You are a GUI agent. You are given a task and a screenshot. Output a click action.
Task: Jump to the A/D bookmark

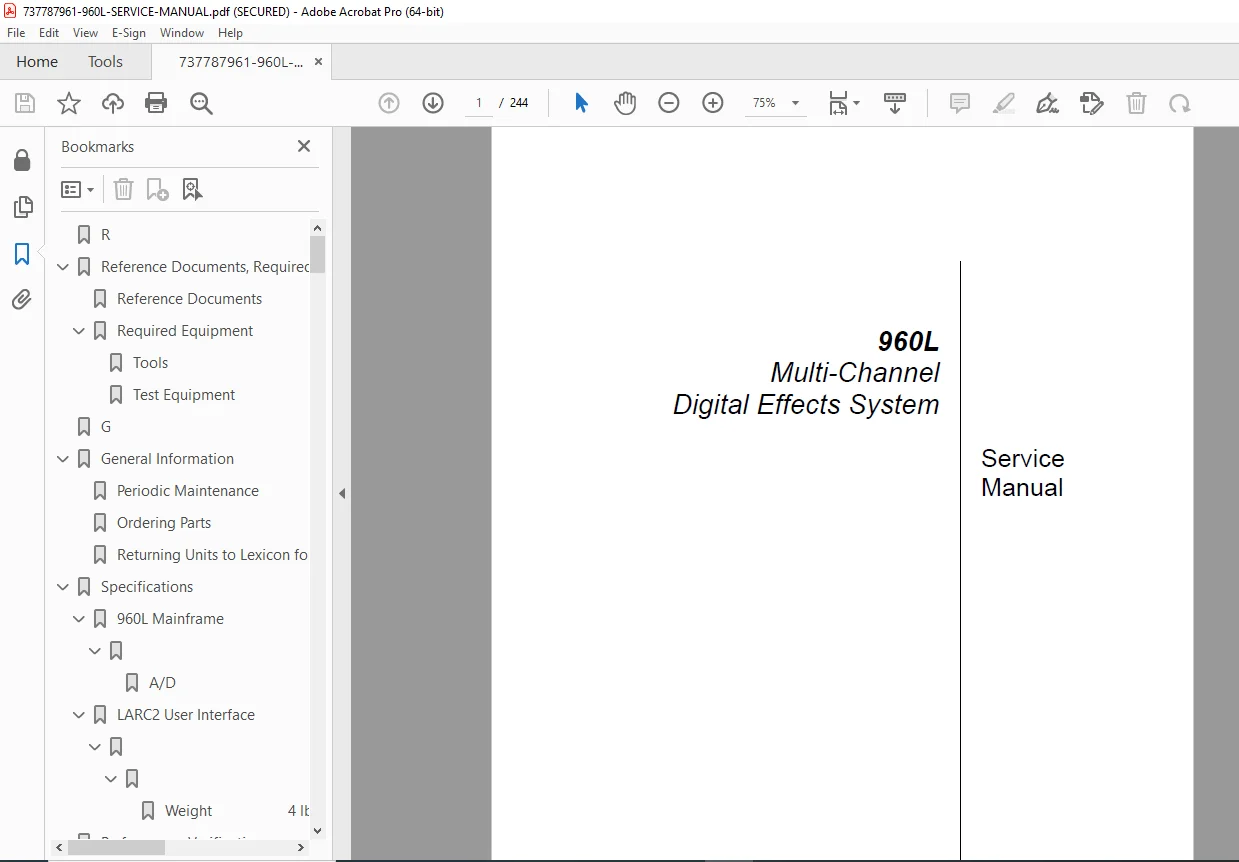(x=162, y=683)
